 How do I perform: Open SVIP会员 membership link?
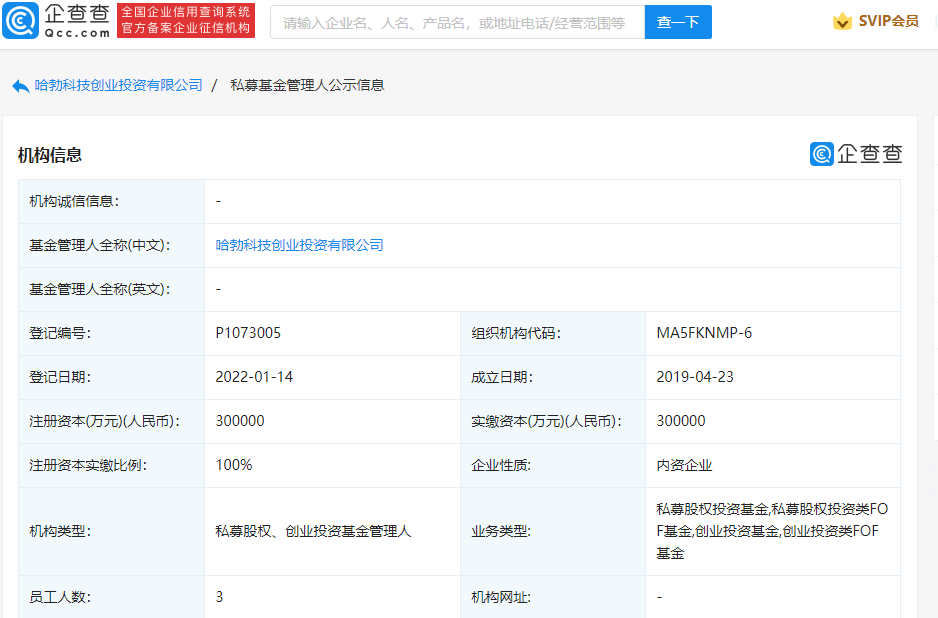pos(888,21)
